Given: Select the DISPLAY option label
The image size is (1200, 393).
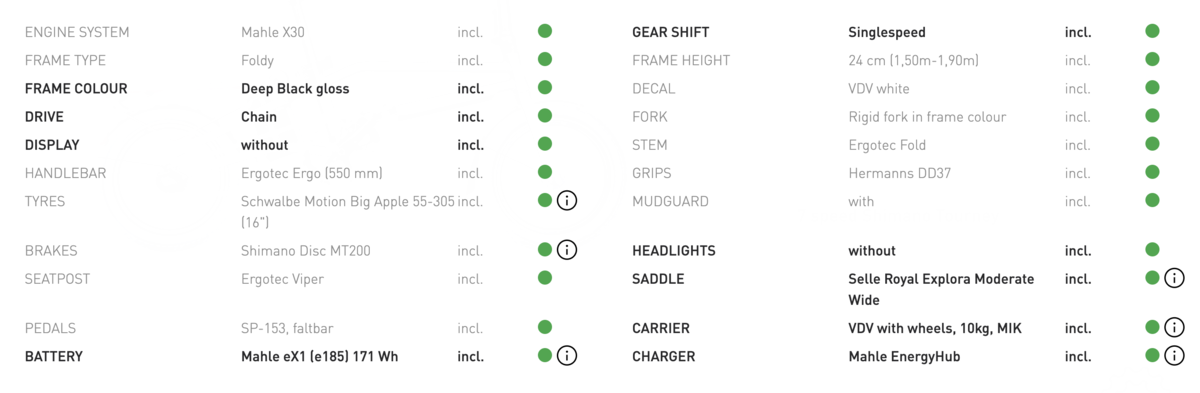Looking at the screenshot, I should 52,145.
